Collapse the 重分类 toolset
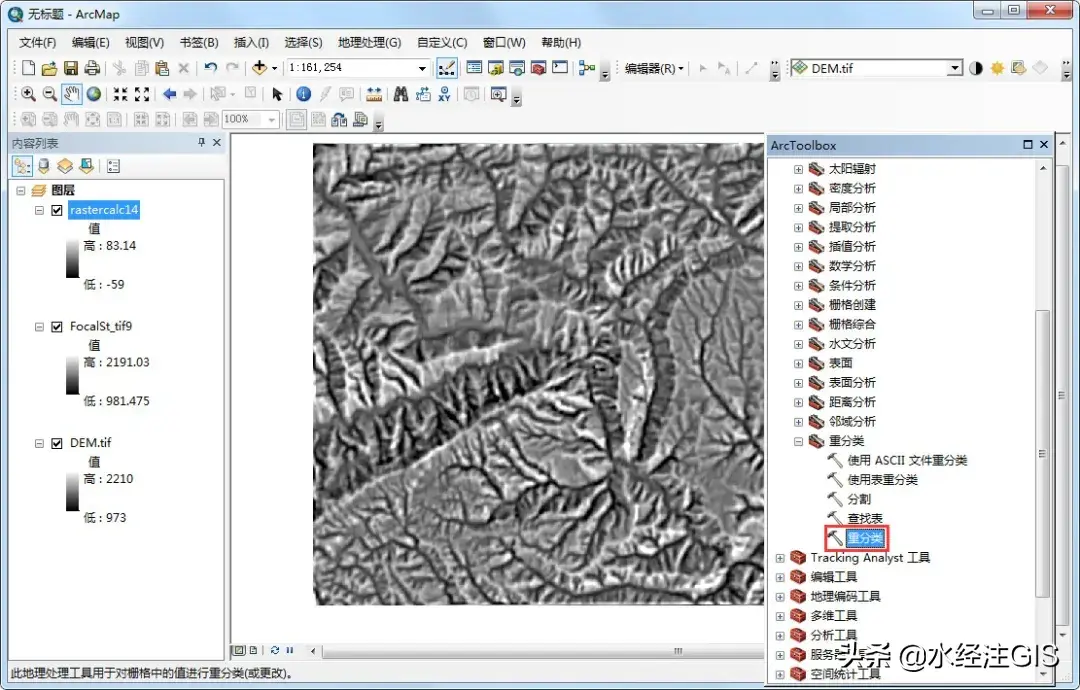 click(798, 441)
